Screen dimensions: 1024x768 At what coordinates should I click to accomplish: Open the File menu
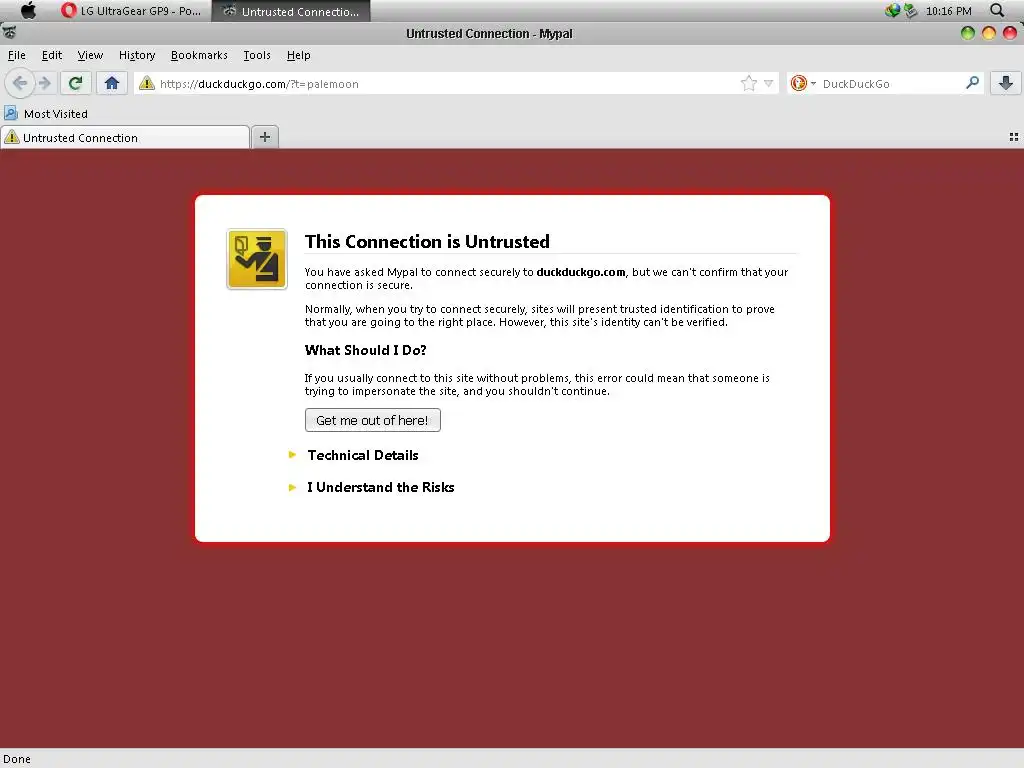point(16,56)
